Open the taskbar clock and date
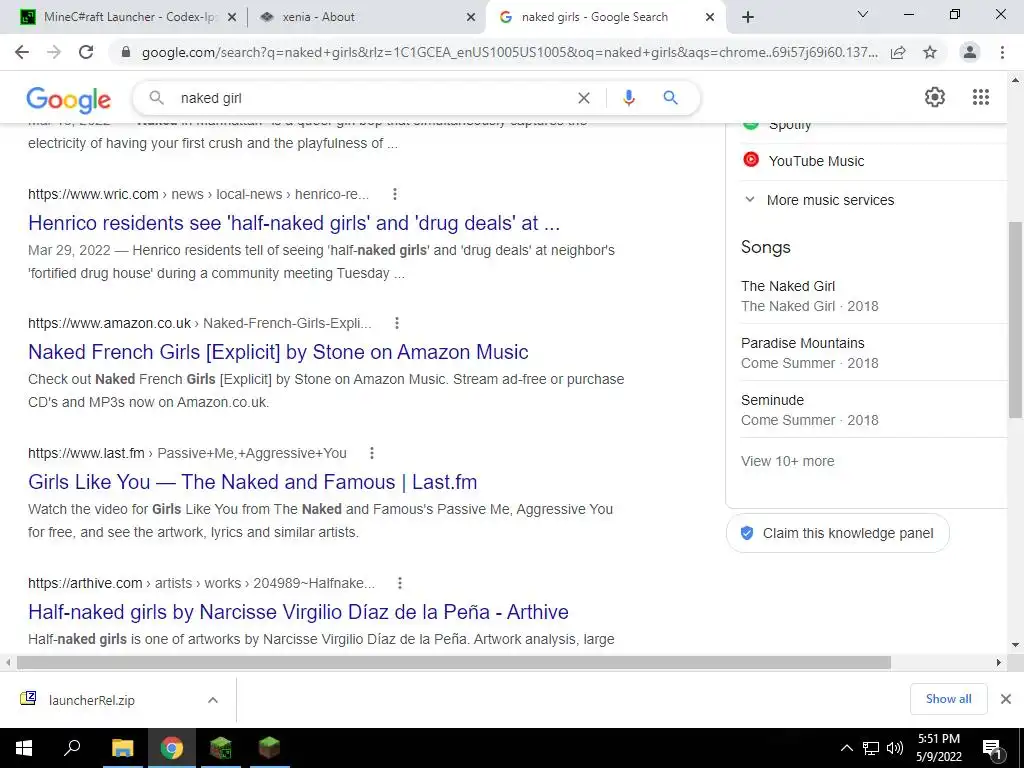1024x768 pixels. pos(938,748)
